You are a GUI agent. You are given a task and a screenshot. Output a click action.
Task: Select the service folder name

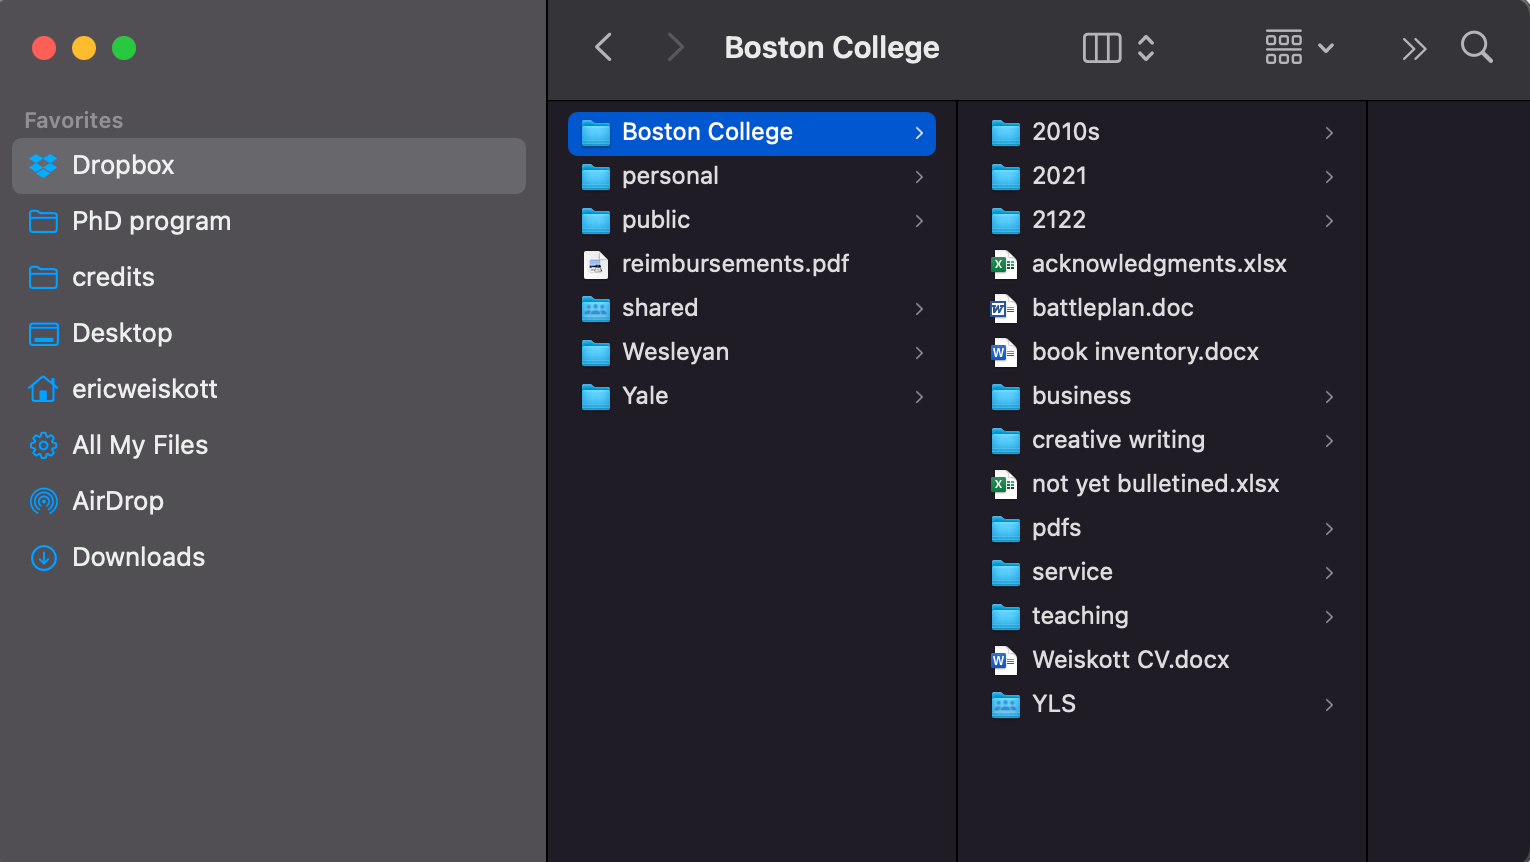[1072, 572]
